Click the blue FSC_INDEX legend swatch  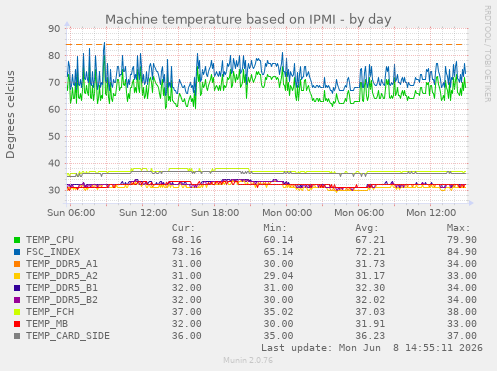(x=17, y=252)
